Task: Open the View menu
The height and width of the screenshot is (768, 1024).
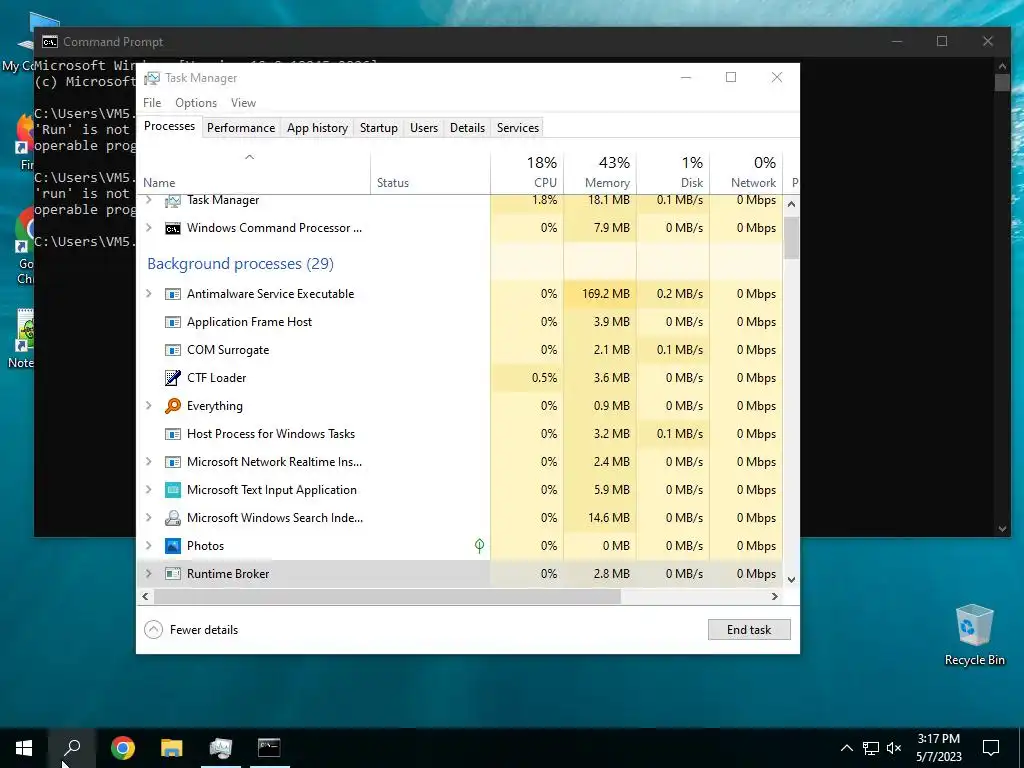Action: [243, 103]
